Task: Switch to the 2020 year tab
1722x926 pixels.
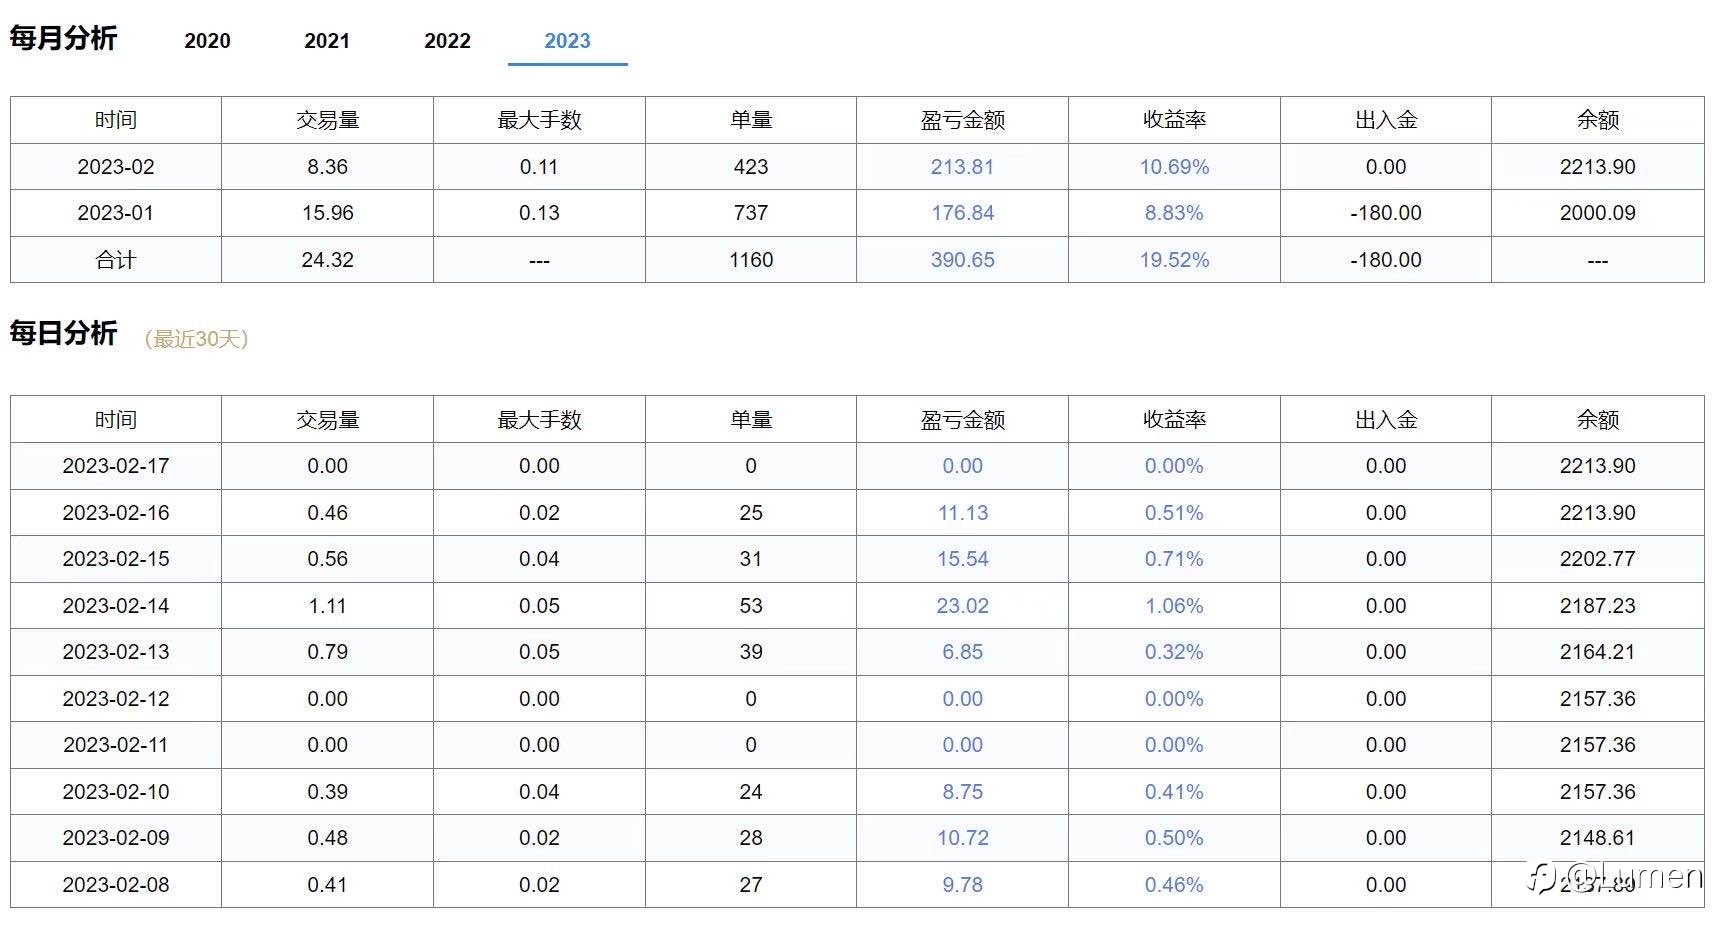Action: pyautogui.click(x=207, y=41)
